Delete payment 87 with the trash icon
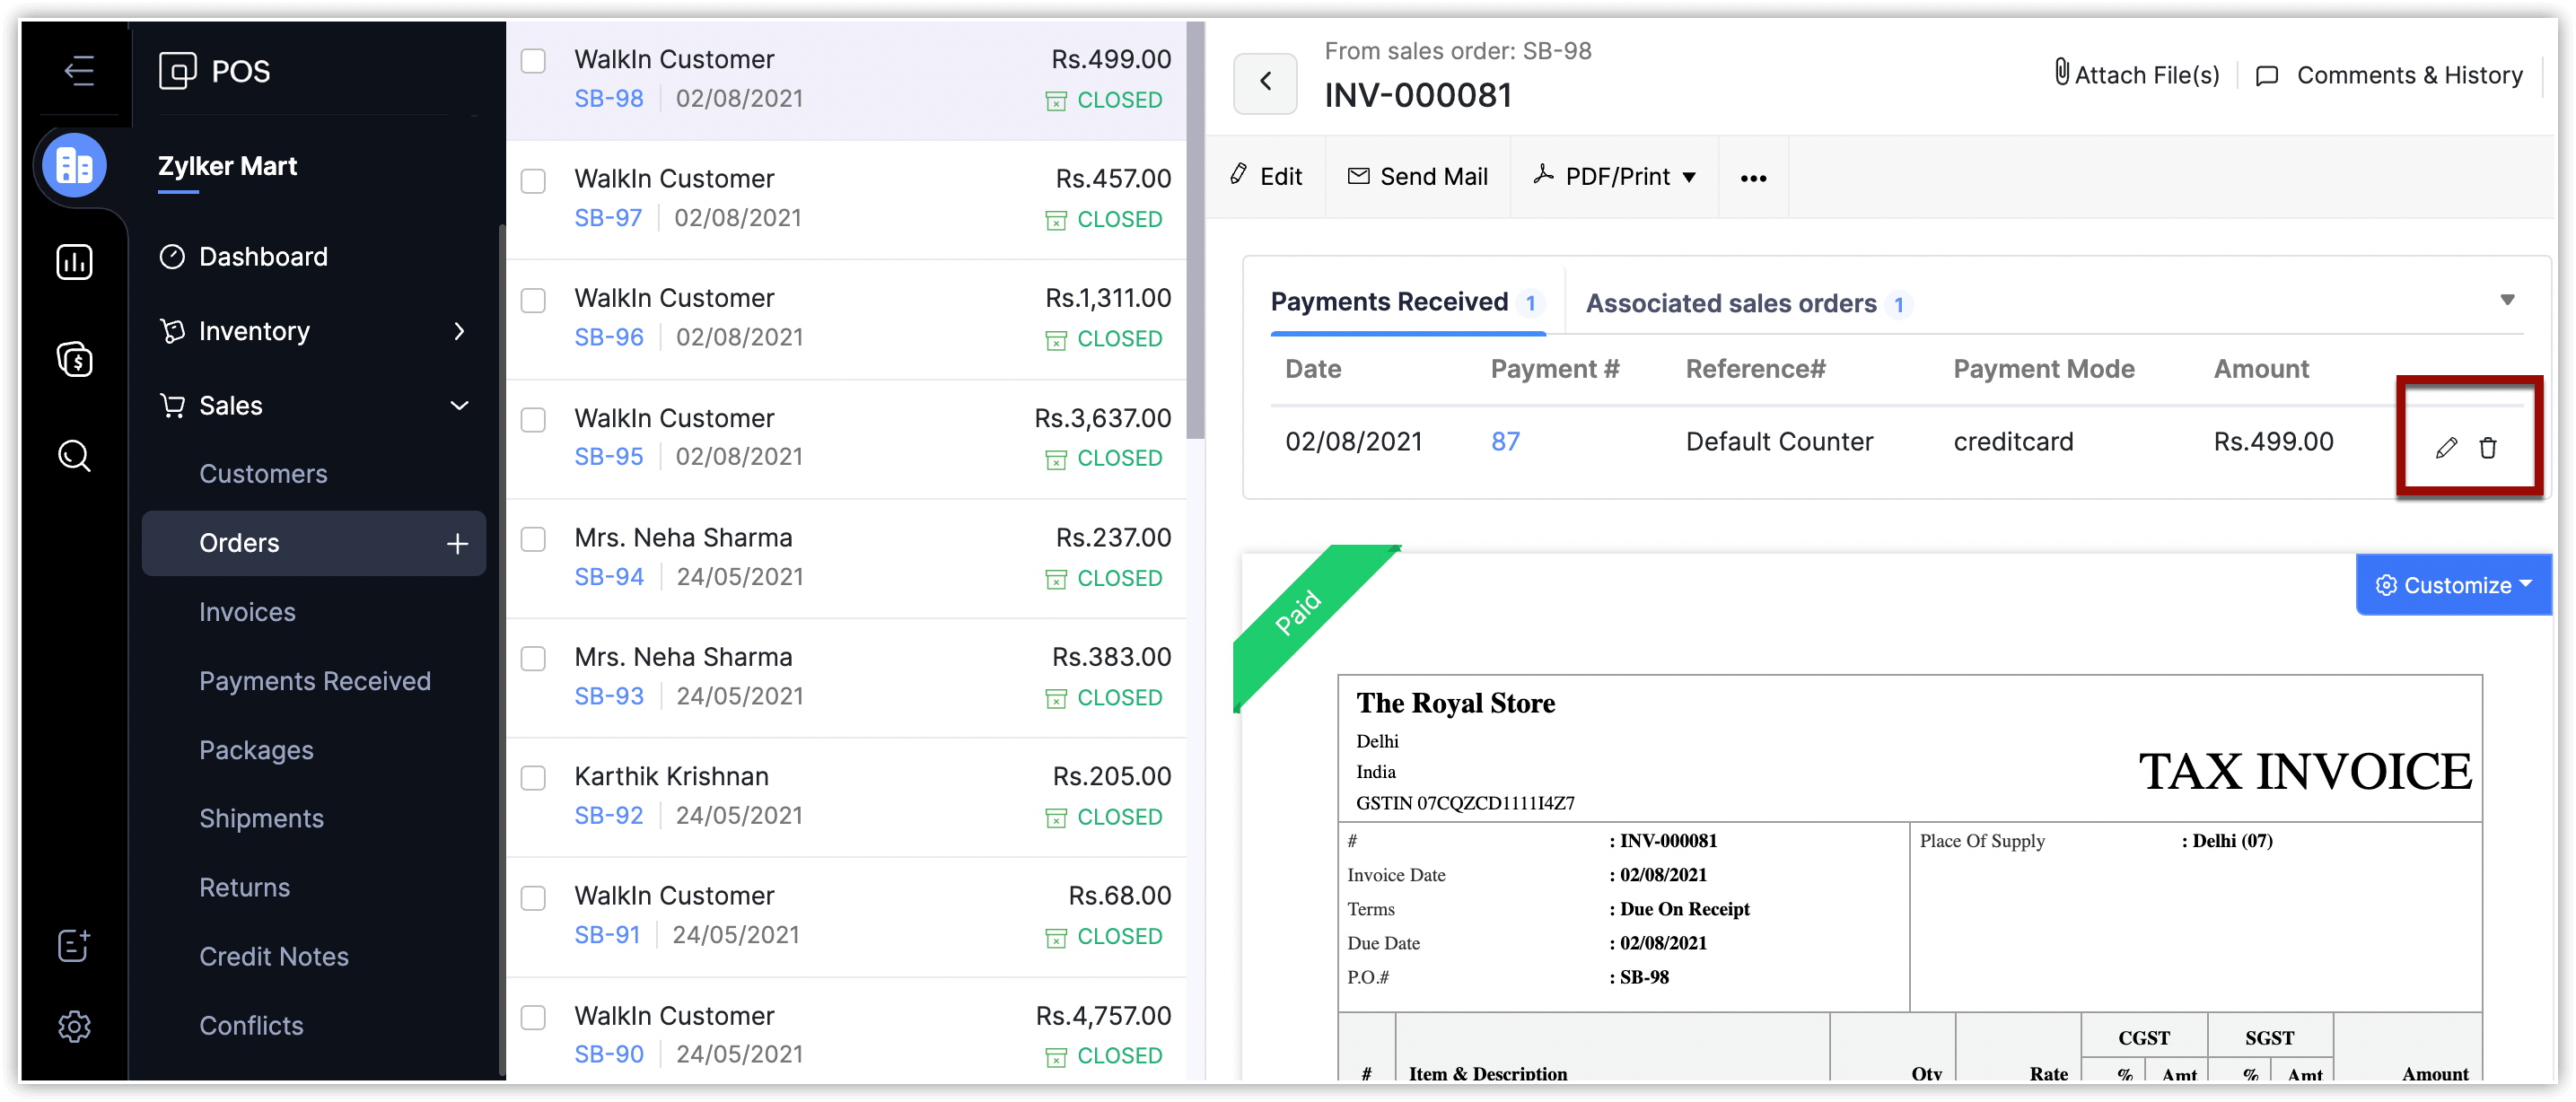Image resolution: width=2576 pixels, height=1102 pixels. pyautogui.click(x=2488, y=448)
